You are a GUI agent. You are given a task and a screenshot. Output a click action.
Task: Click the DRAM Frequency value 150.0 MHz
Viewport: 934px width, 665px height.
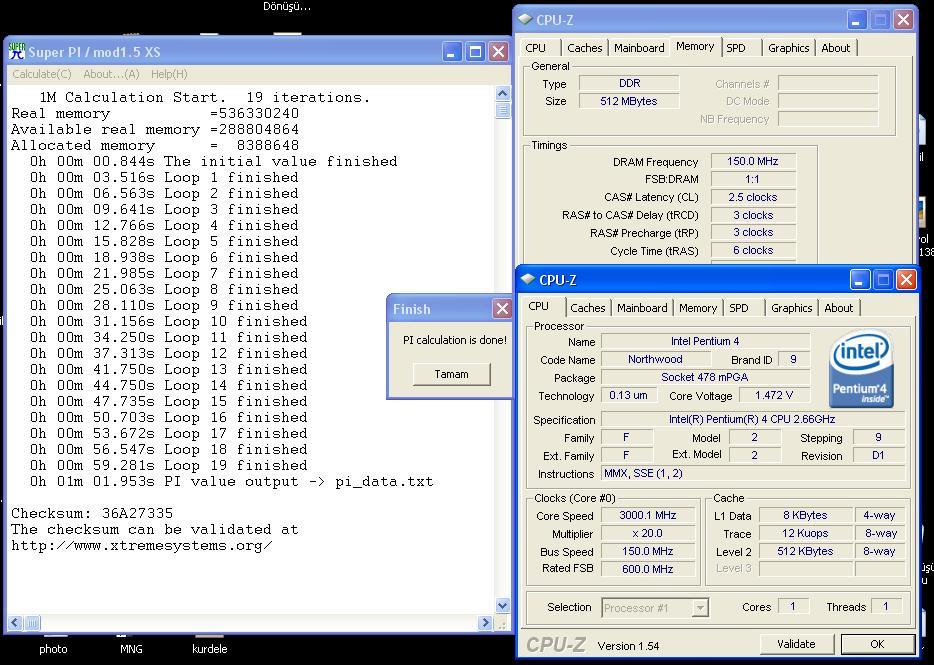click(753, 161)
